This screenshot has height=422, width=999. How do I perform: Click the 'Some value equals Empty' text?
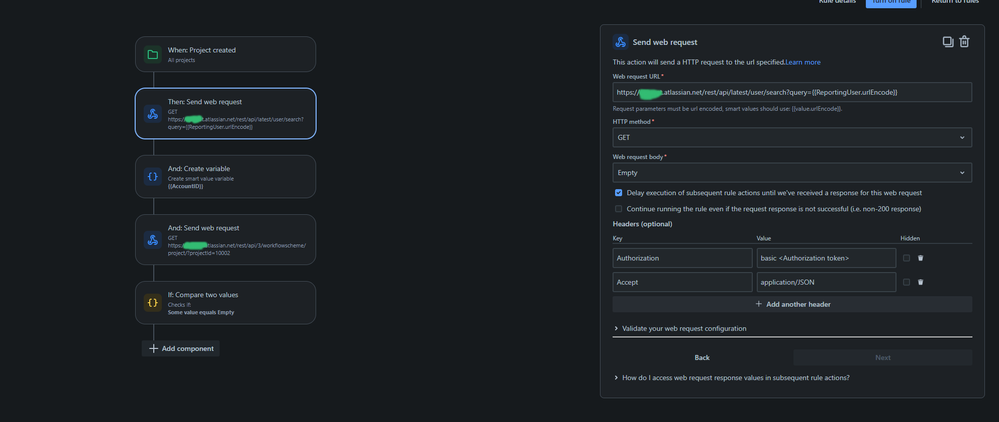201,312
